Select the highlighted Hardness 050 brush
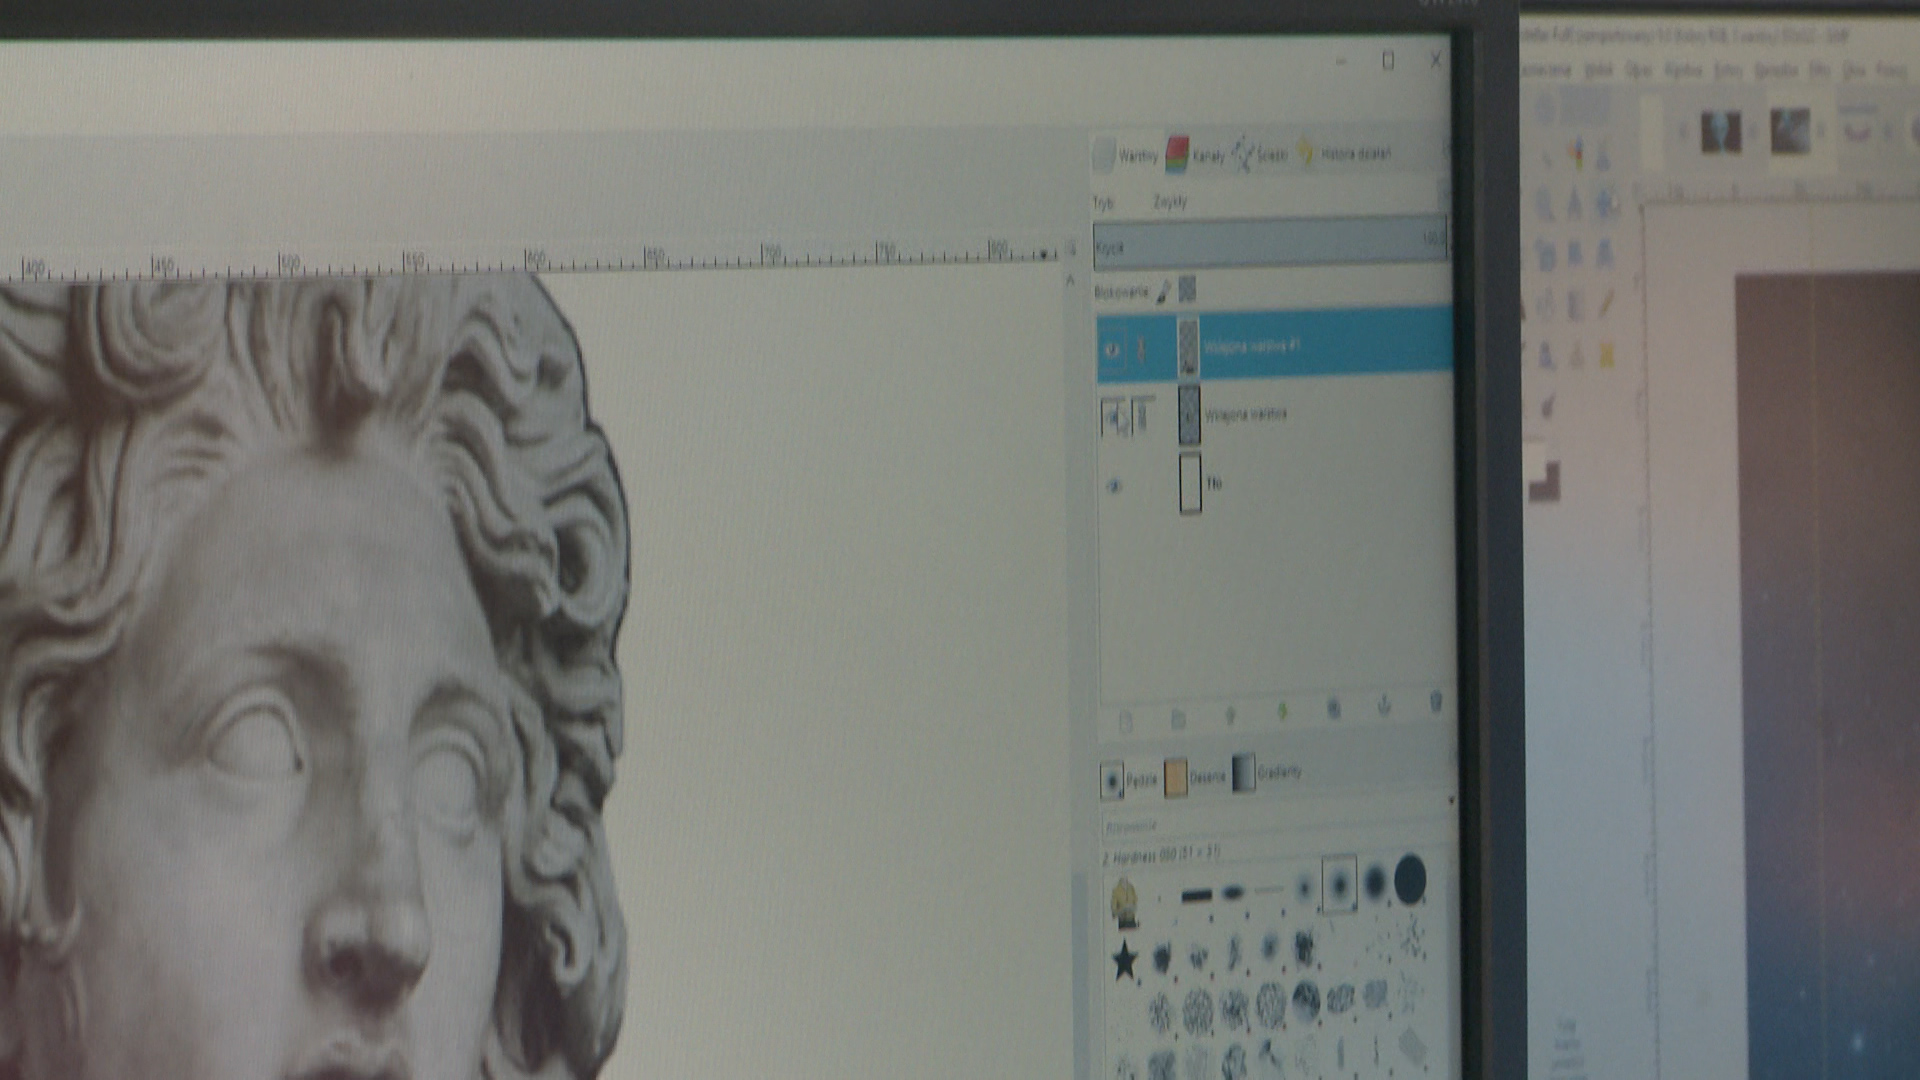1920x1080 pixels. click(x=1339, y=884)
